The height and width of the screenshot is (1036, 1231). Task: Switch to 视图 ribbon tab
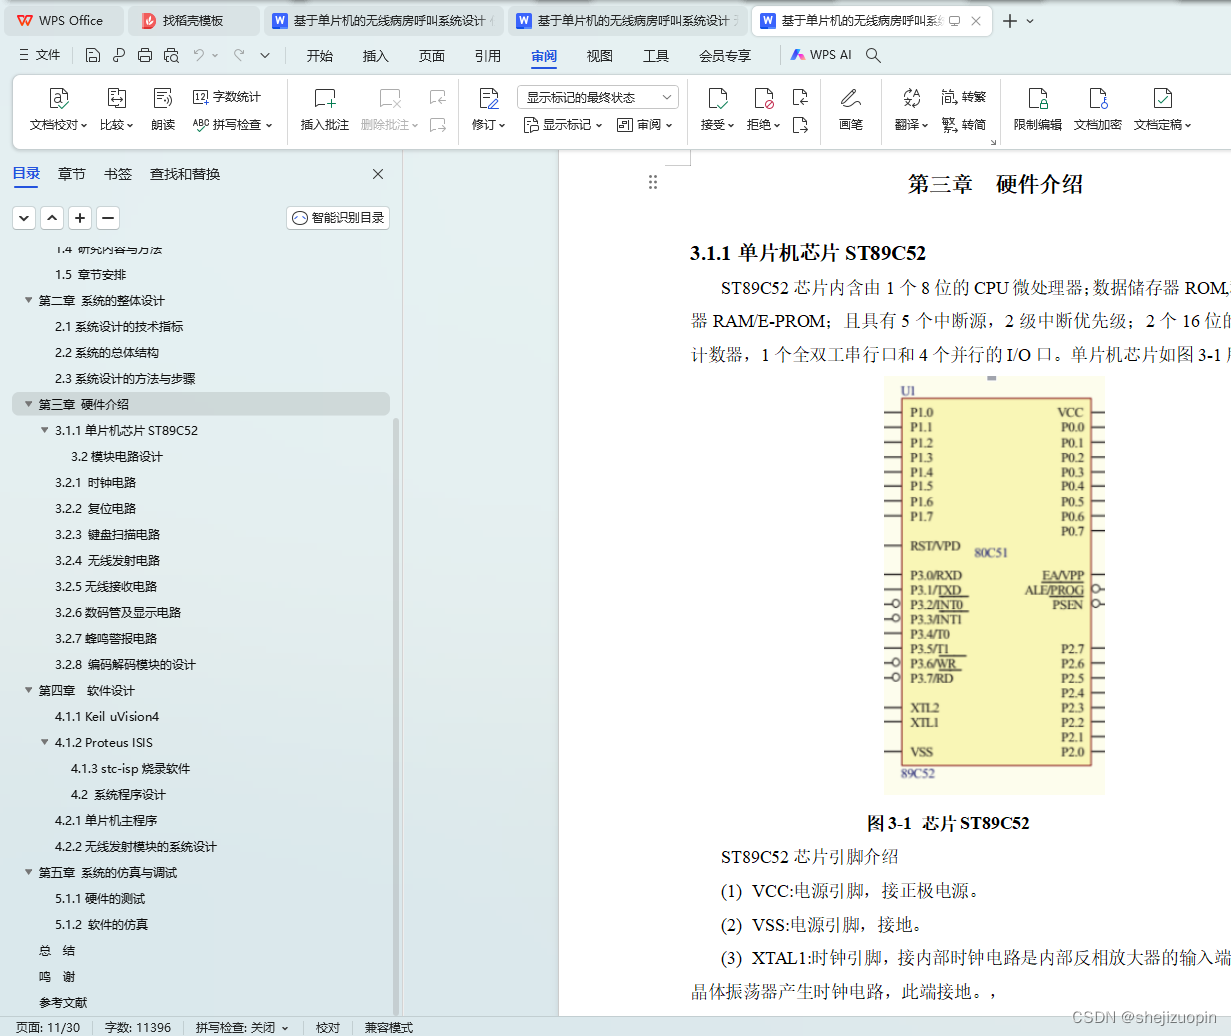click(x=600, y=55)
